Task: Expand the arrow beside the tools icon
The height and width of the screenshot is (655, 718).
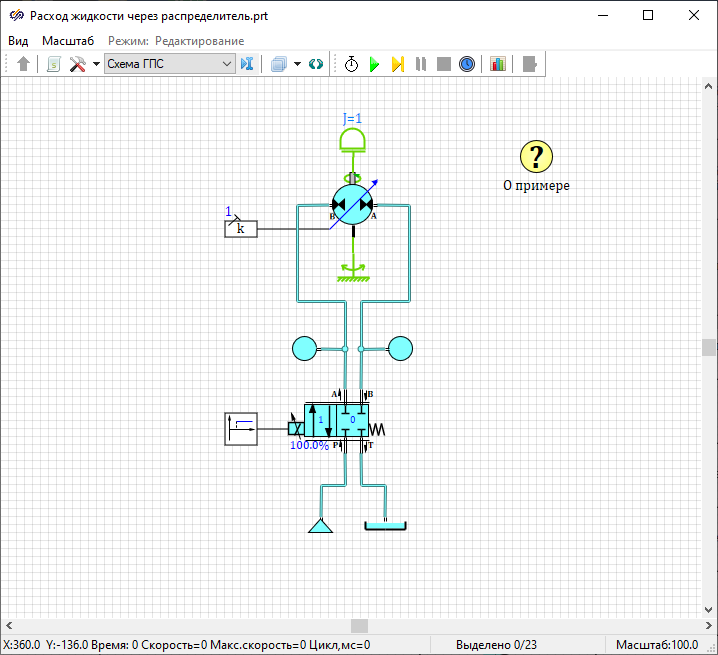Action: [96, 64]
